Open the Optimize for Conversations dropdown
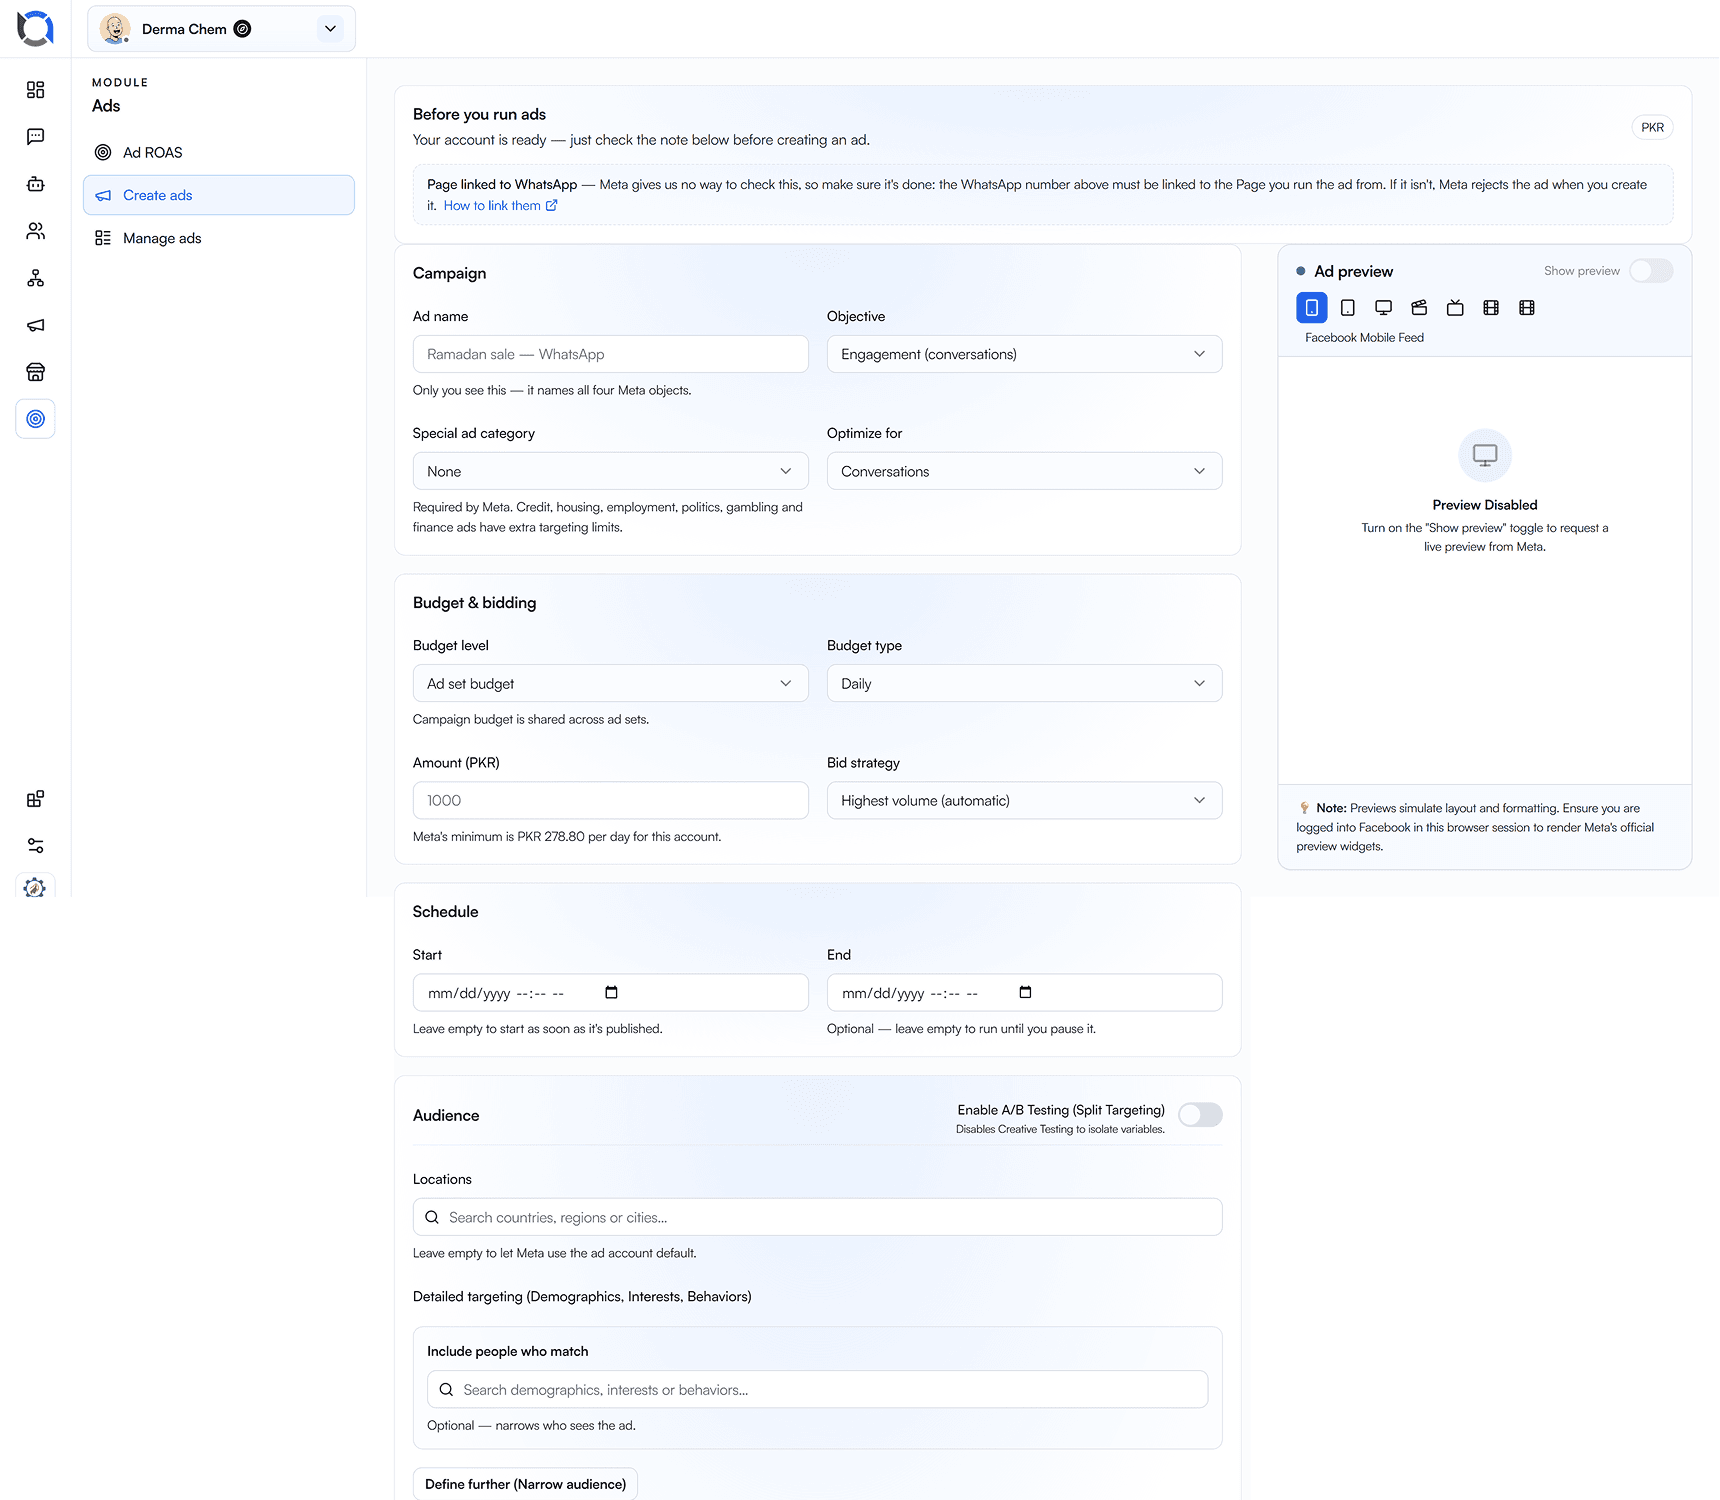 pyautogui.click(x=1024, y=471)
